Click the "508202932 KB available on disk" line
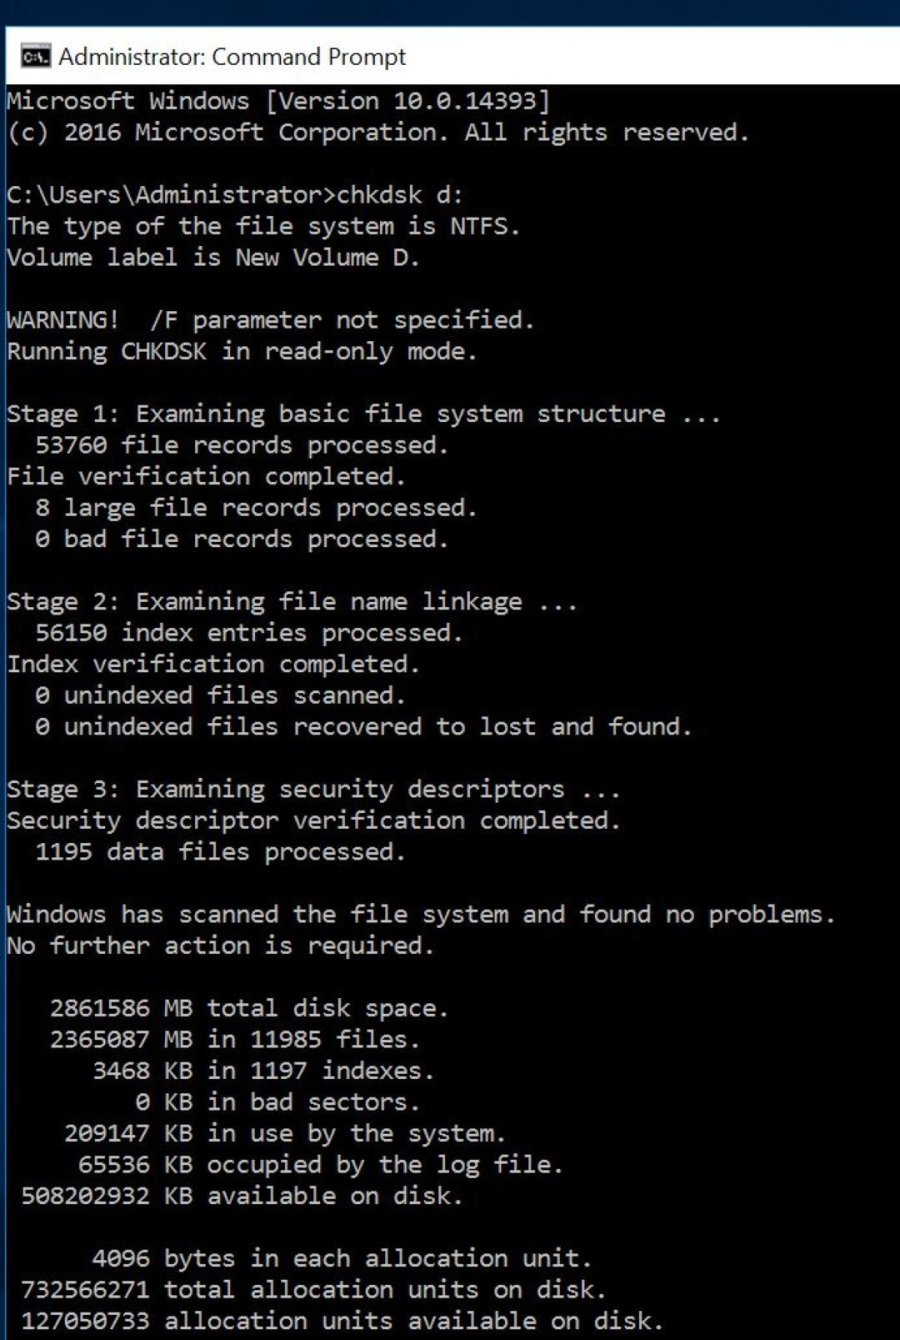Viewport: 900px width, 1340px height. (x=242, y=1196)
